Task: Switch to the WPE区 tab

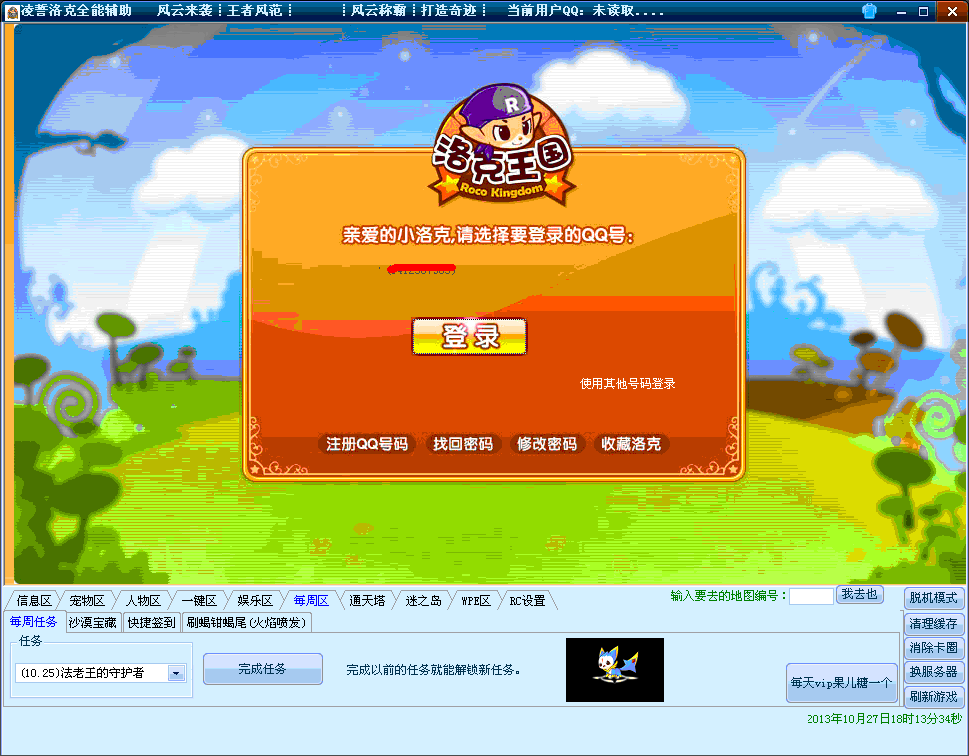Action: (475, 600)
